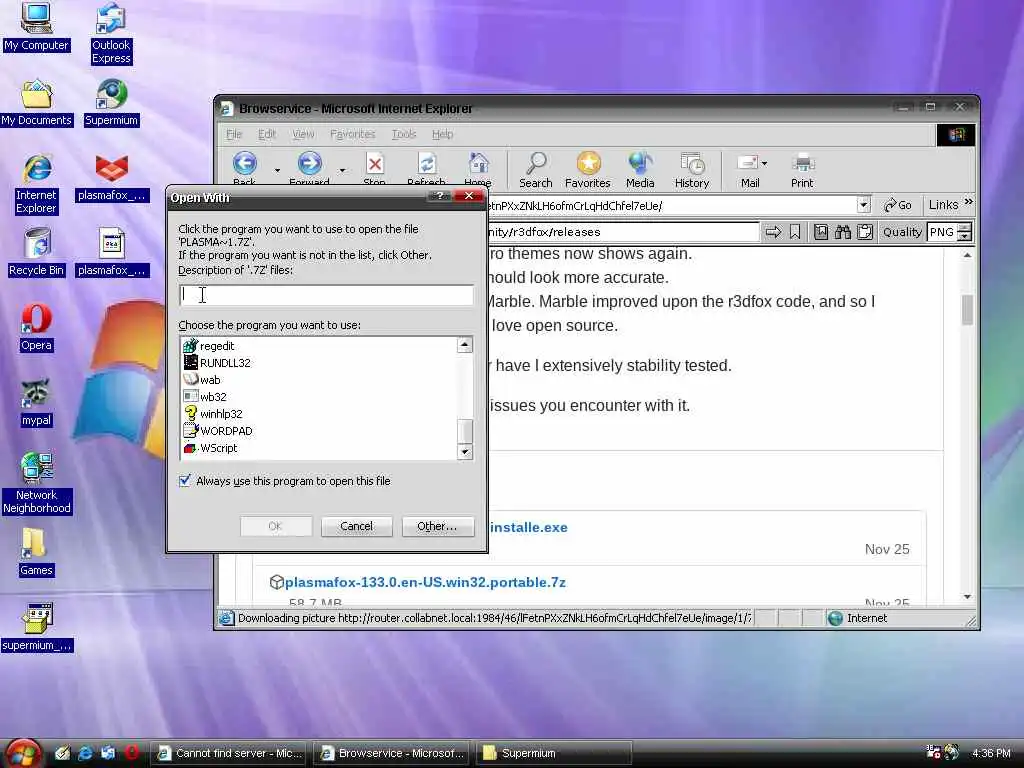
Task: Click the web page vertical scrollbar thumb
Action: tap(967, 310)
